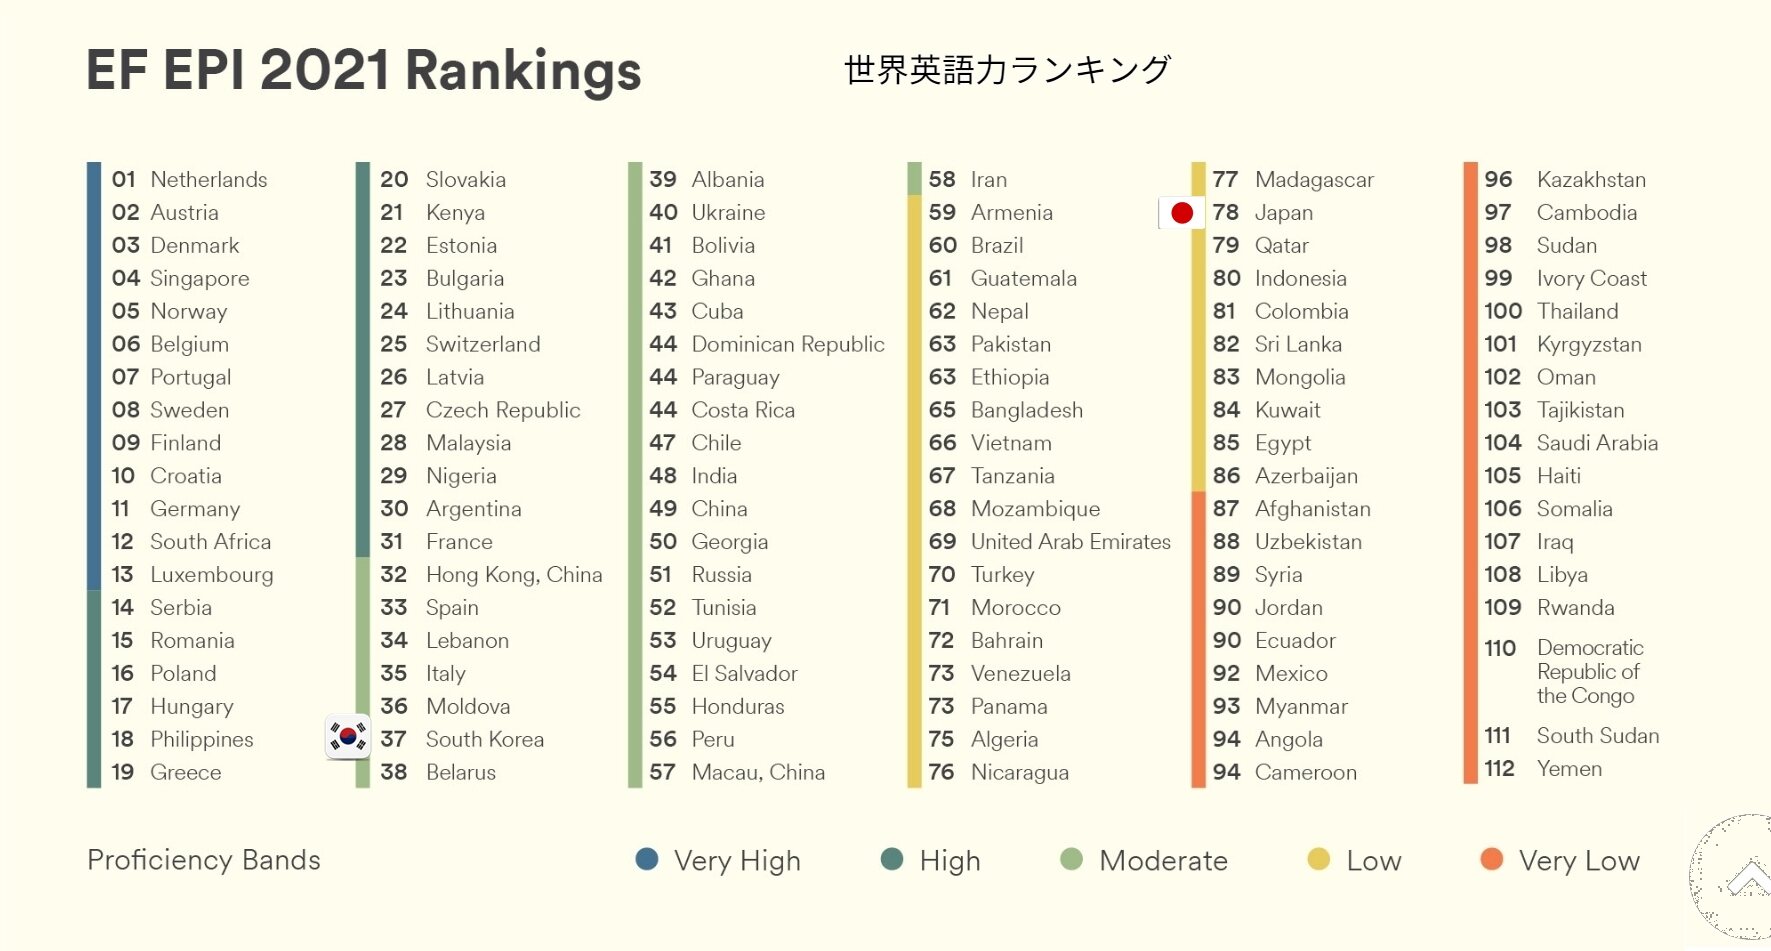The image size is (1771, 951).
Task: Click the orange Very Low legend dot
Action: (1491, 859)
